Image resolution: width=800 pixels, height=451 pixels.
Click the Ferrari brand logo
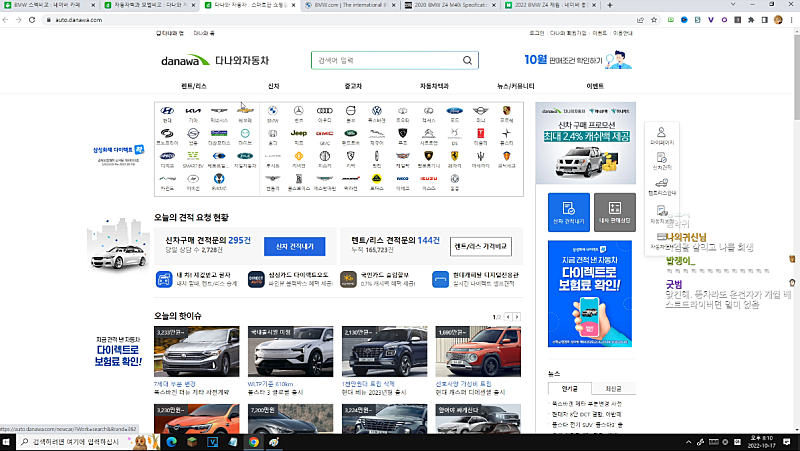pyautogui.click(x=455, y=157)
